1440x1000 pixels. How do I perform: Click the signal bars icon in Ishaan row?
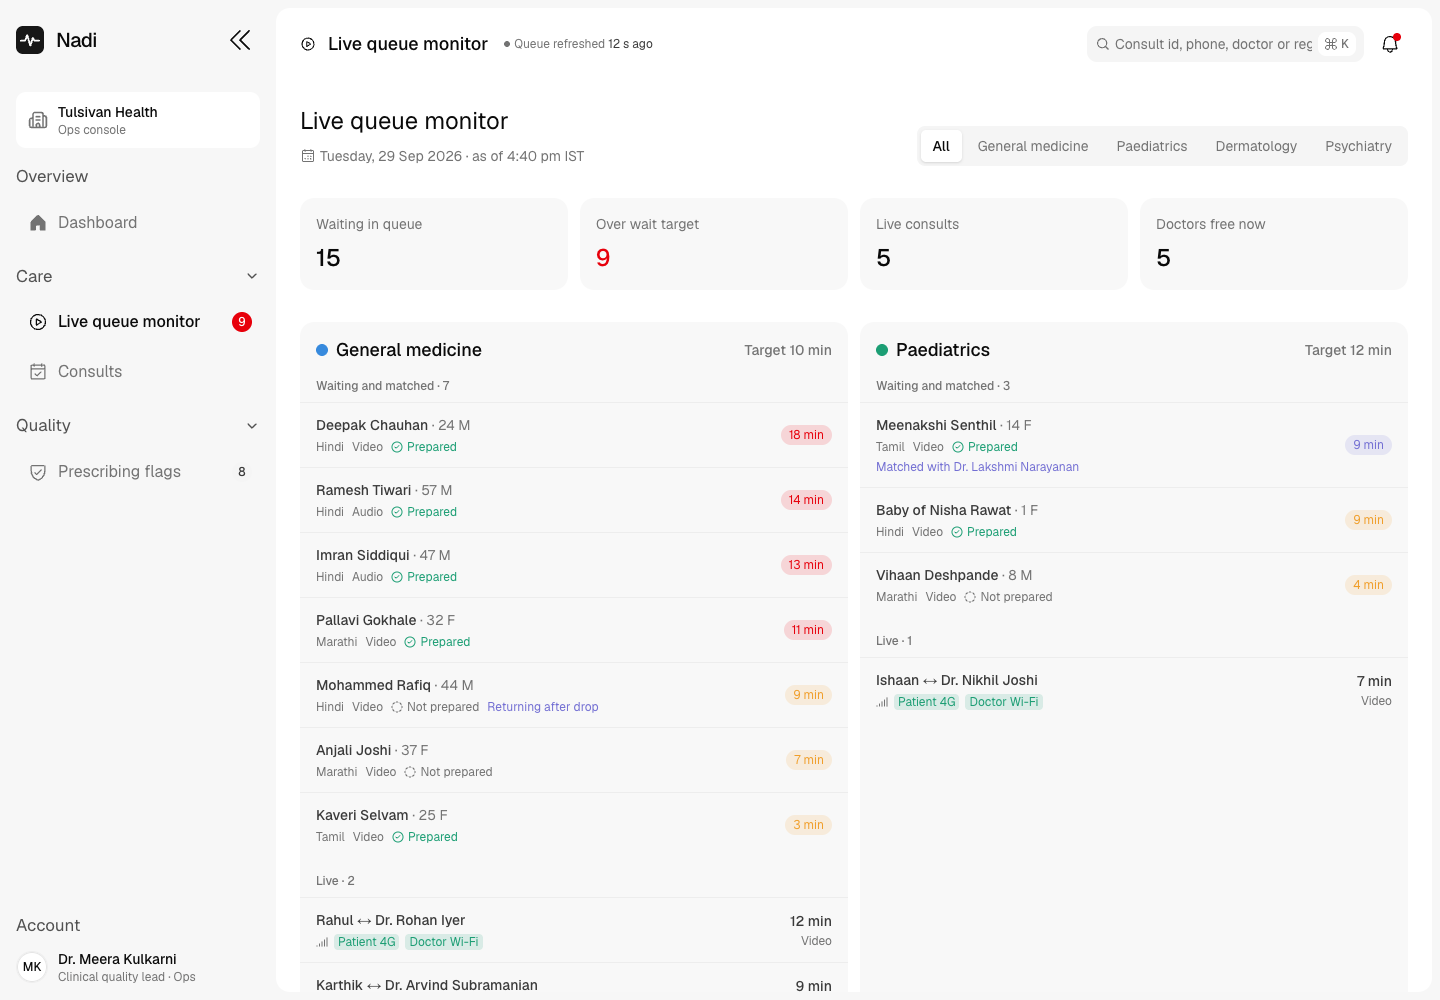(x=882, y=702)
